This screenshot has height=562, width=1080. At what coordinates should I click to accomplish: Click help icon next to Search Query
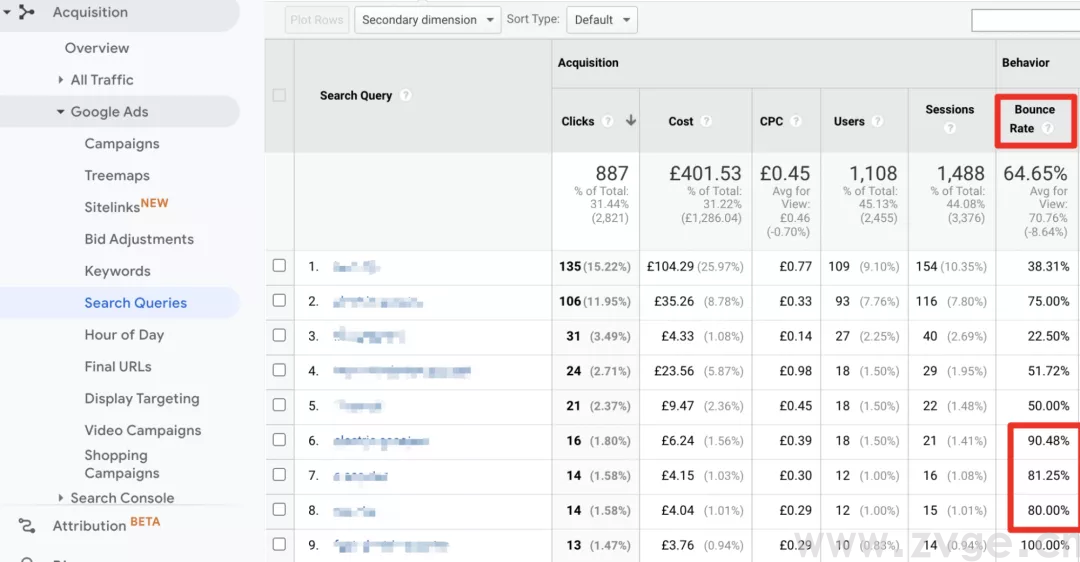405,96
